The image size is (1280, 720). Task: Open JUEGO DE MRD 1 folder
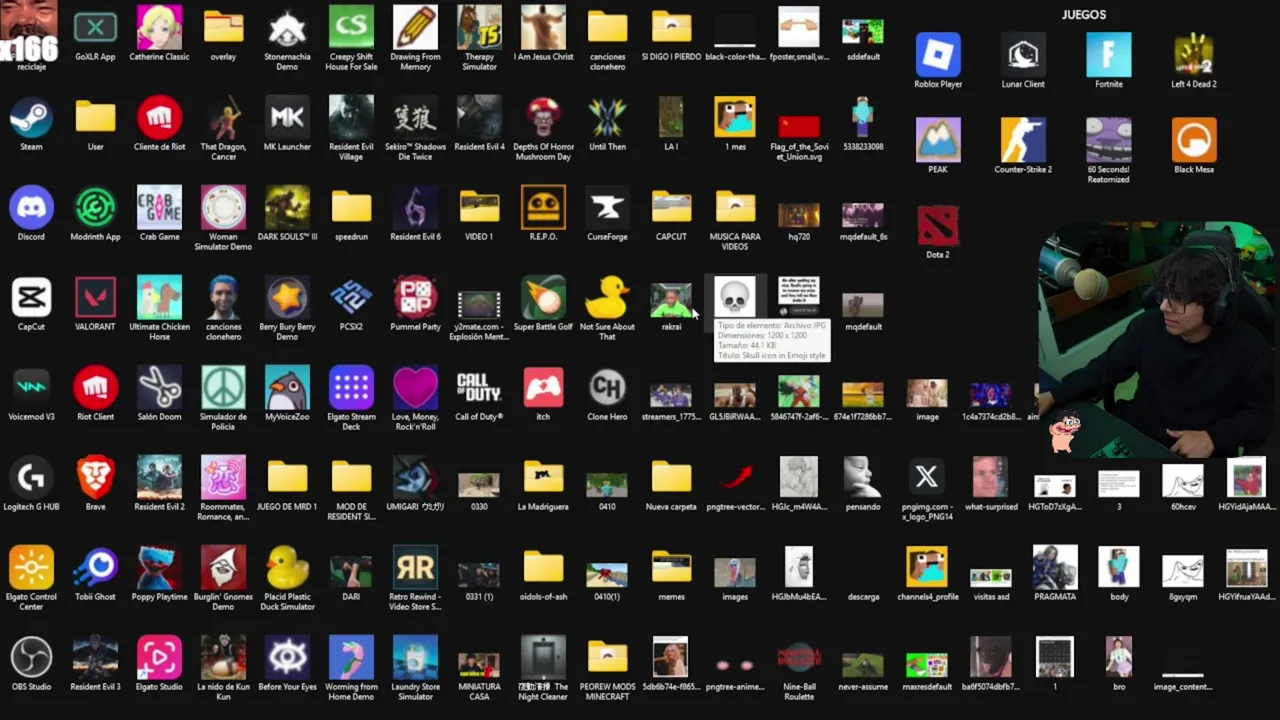click(287, 478)
